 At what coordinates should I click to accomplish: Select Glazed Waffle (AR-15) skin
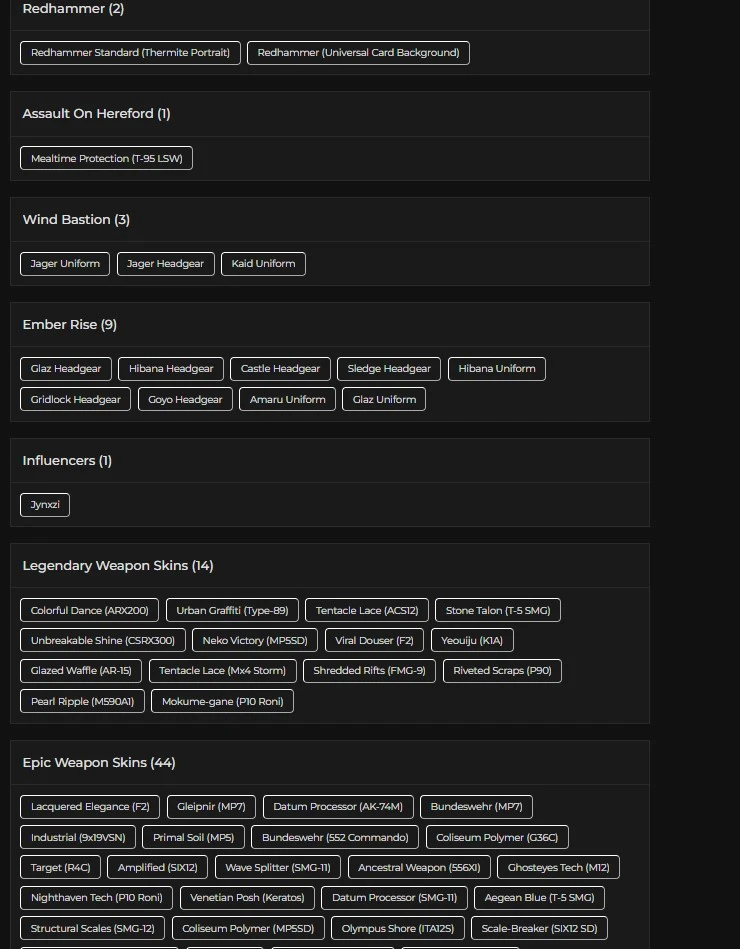point(81,671)
